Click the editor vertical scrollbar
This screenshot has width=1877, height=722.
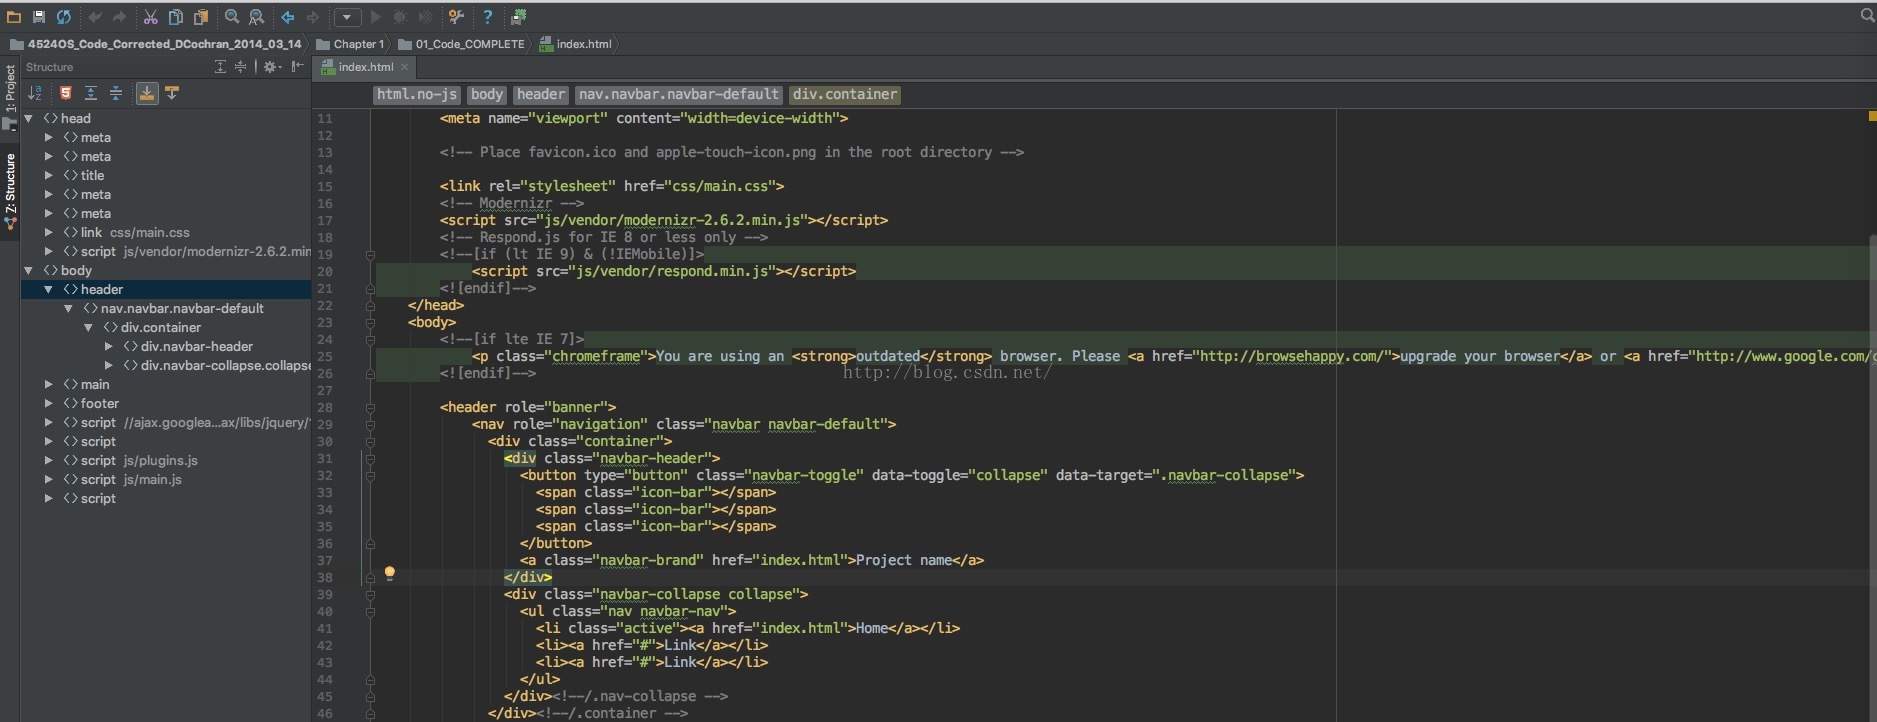(x=1872, y=478)
